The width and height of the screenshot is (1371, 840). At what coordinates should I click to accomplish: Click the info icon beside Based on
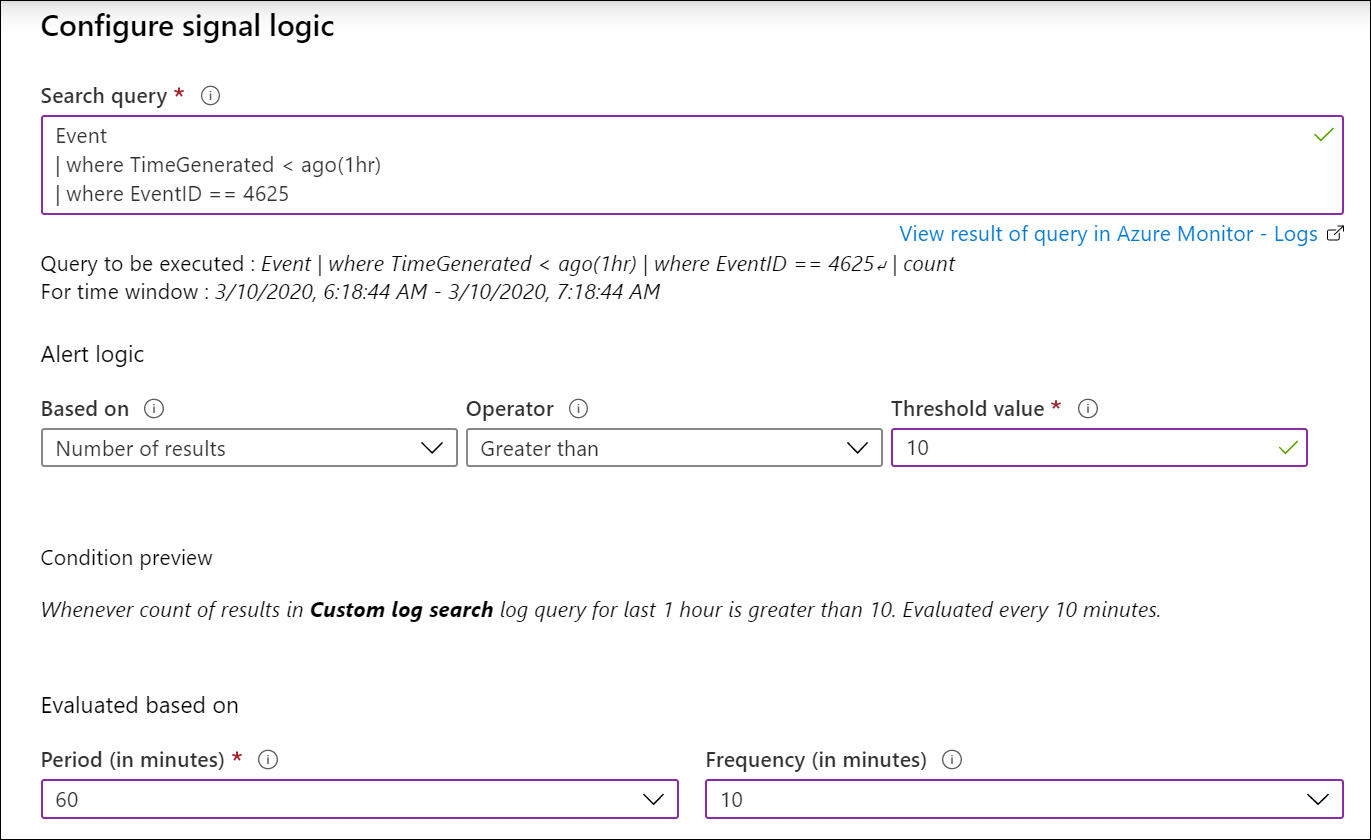[154, 409]
